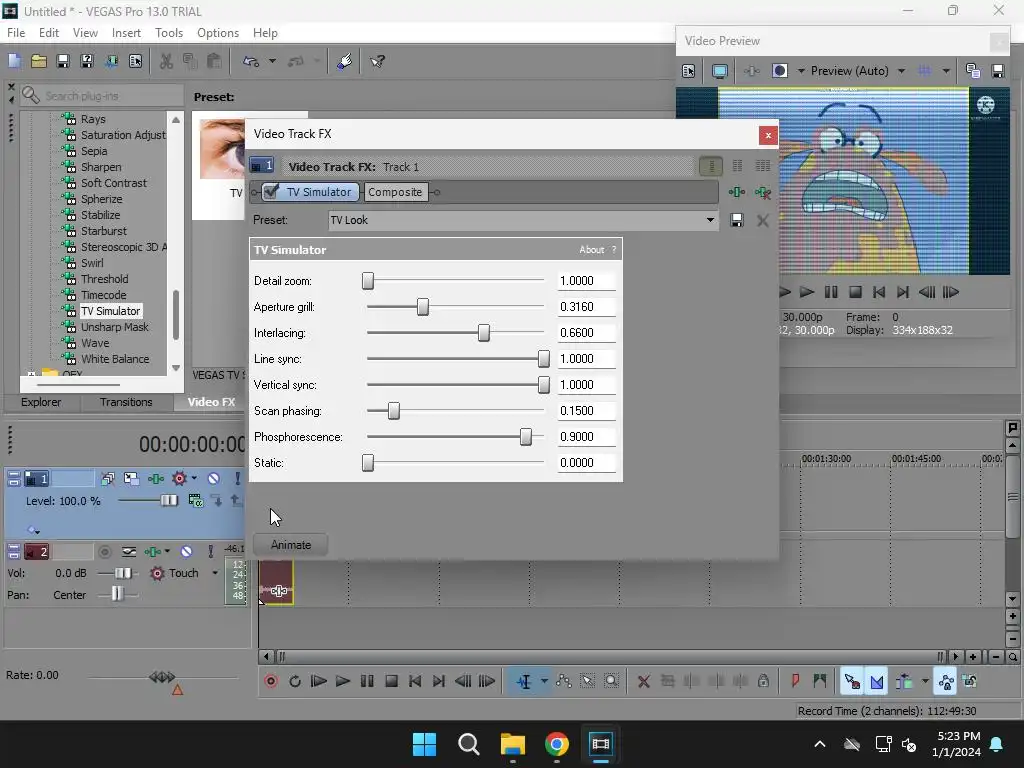Click the red Delete X in the timeline toolbar
This screenshot has height=768, width=1024.
click(643, 682)
